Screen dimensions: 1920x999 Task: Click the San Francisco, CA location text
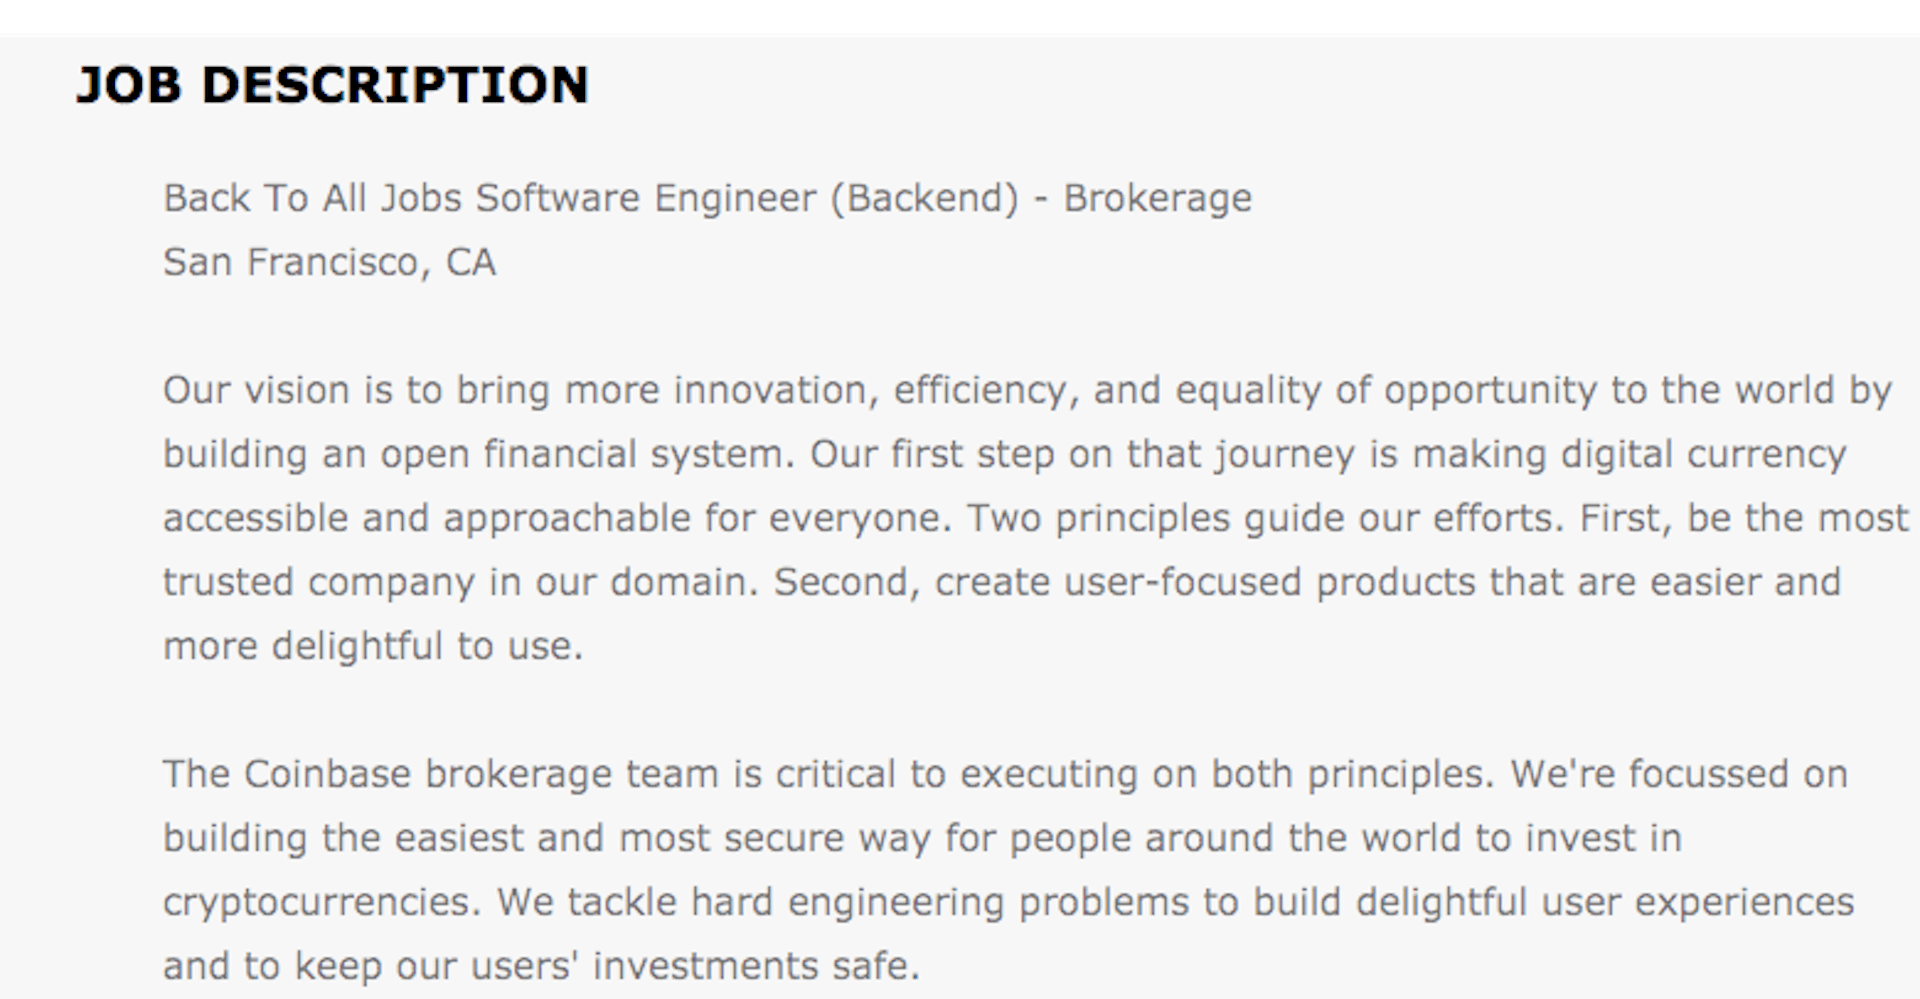click(329, 262)
